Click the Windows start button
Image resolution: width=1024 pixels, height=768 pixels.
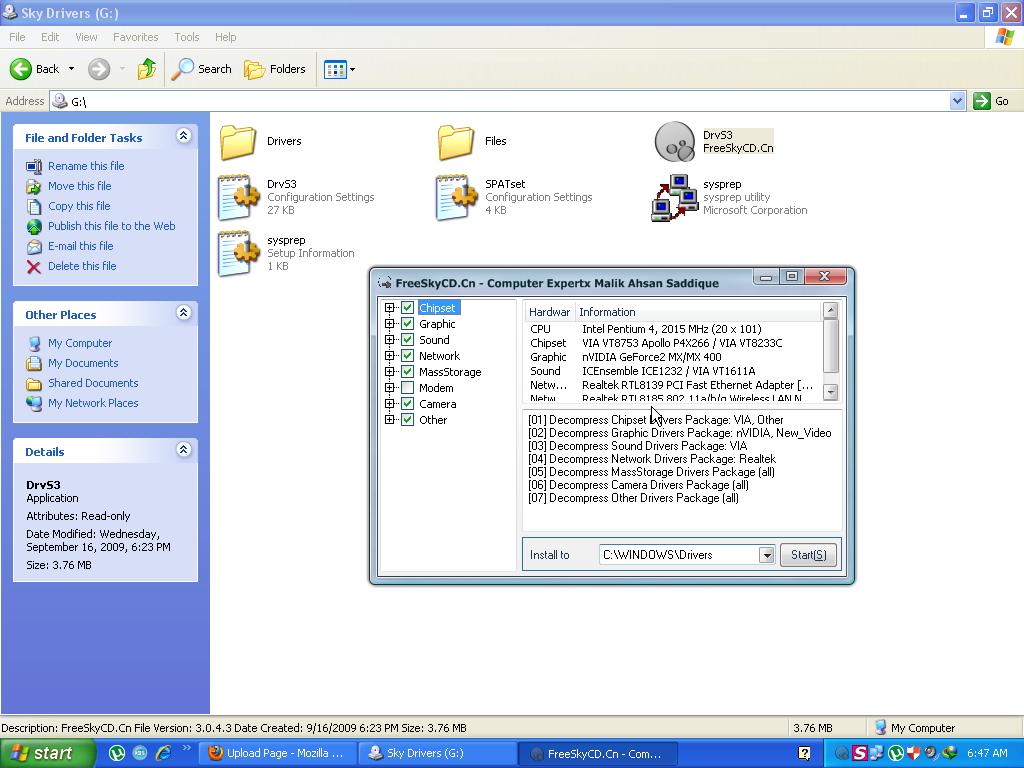(42, 753)
